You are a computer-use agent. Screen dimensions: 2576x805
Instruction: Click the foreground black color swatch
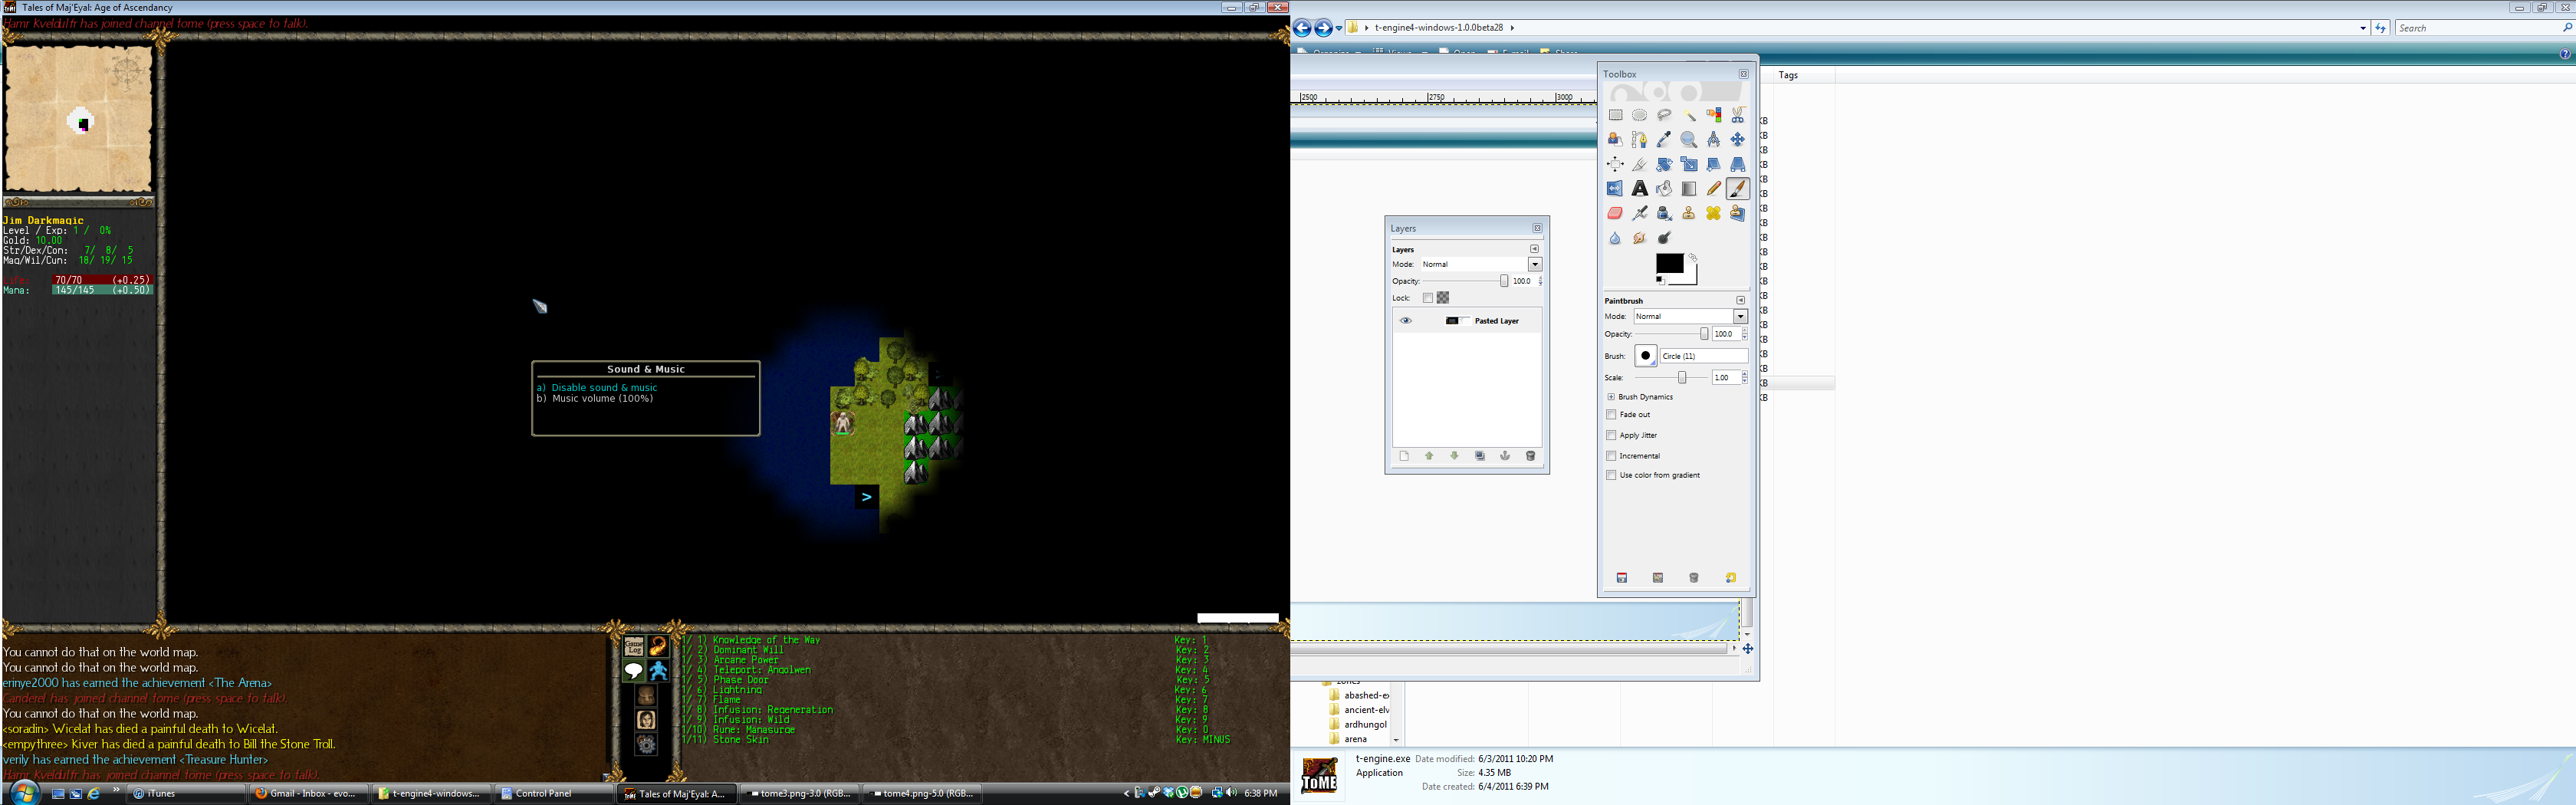pyautogui.click(x=1669, y=263)
